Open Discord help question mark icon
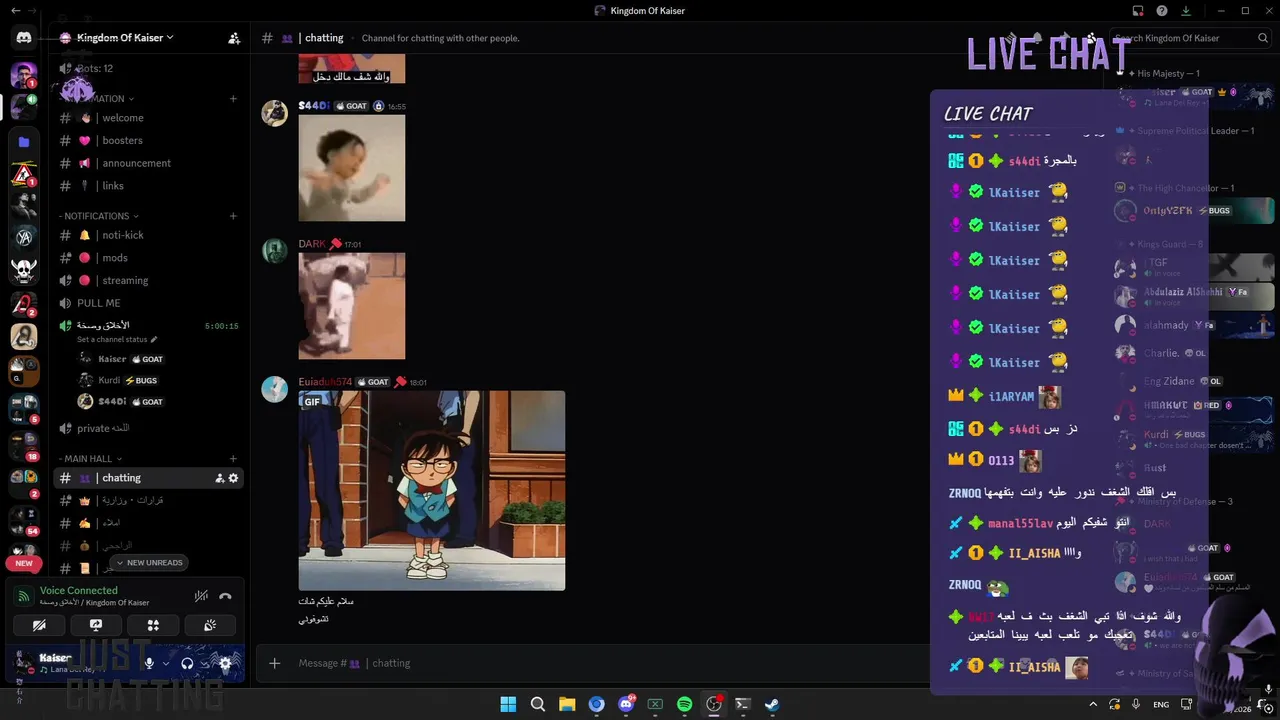 1162,11
